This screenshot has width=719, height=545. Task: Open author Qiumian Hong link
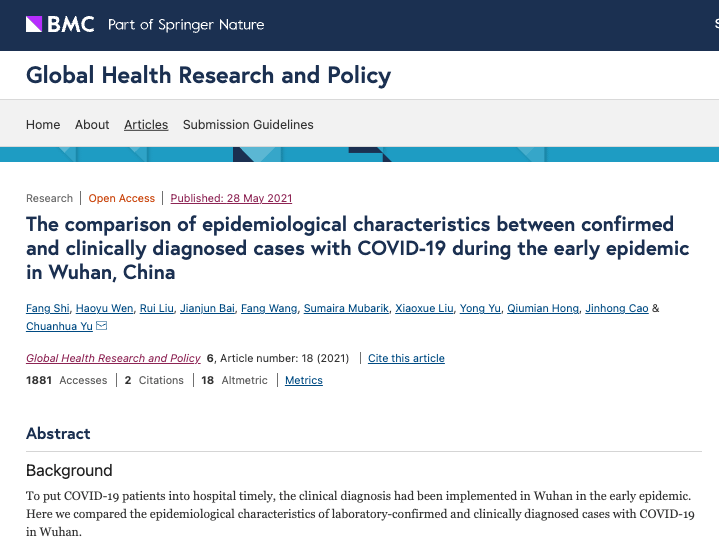(544, 308)
